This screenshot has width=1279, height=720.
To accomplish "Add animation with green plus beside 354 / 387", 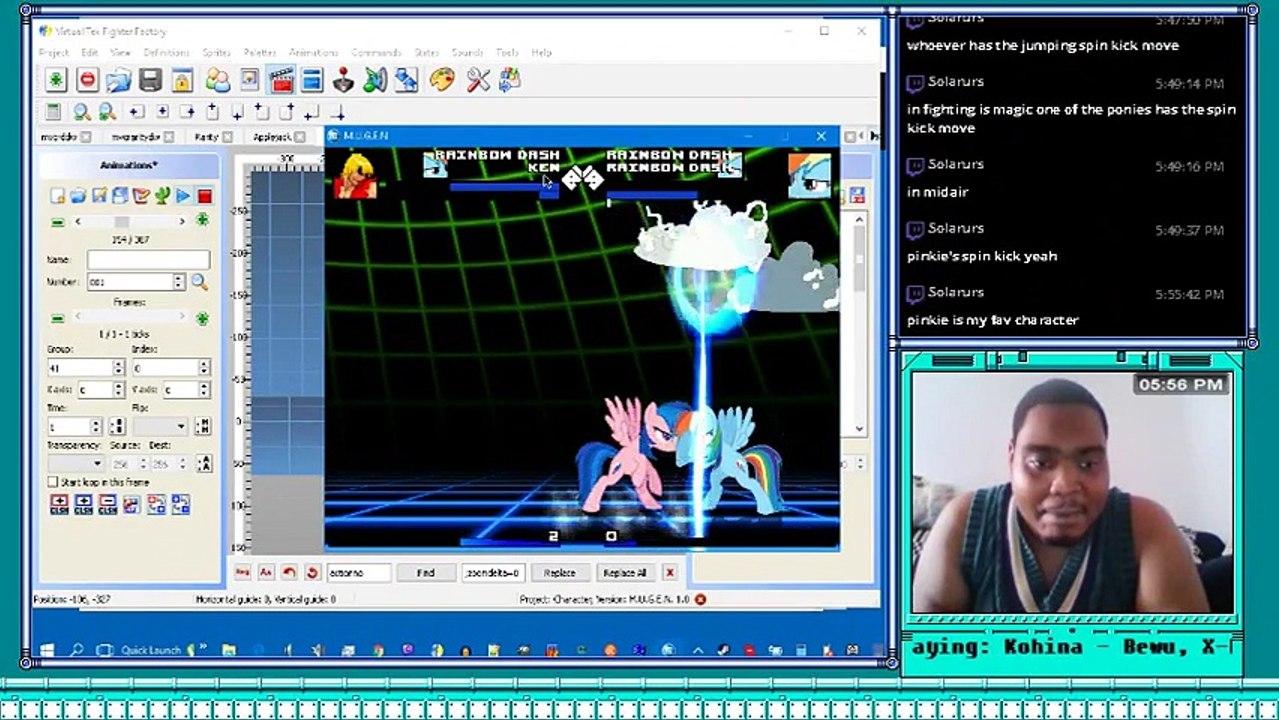I will [202, 220].
